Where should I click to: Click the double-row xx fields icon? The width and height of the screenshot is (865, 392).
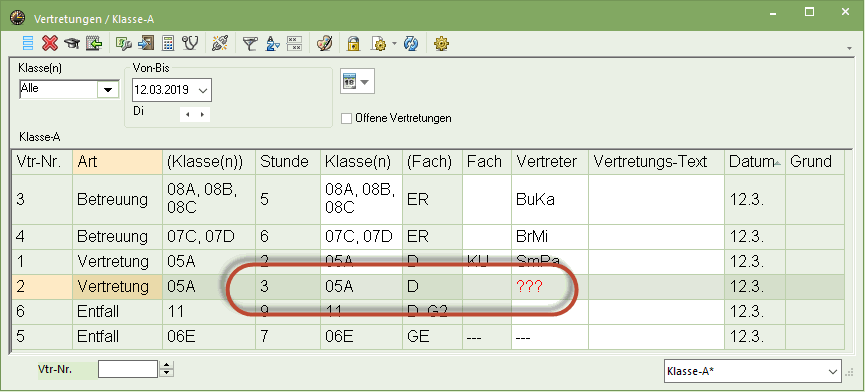tap(295, 44)
